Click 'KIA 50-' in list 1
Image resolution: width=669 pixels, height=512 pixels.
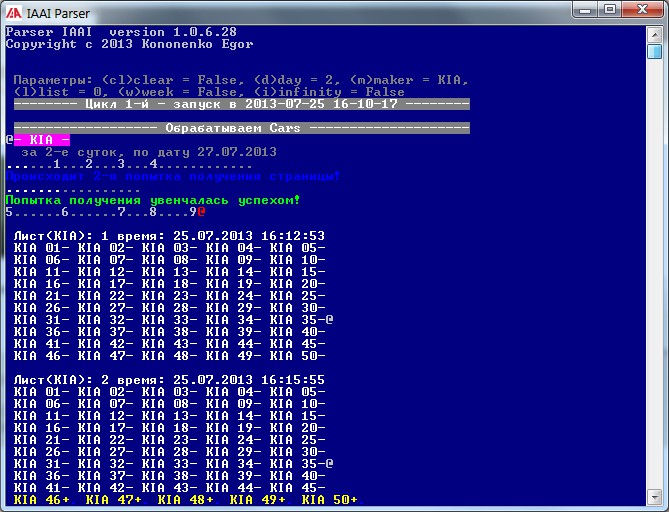(297, 356)
